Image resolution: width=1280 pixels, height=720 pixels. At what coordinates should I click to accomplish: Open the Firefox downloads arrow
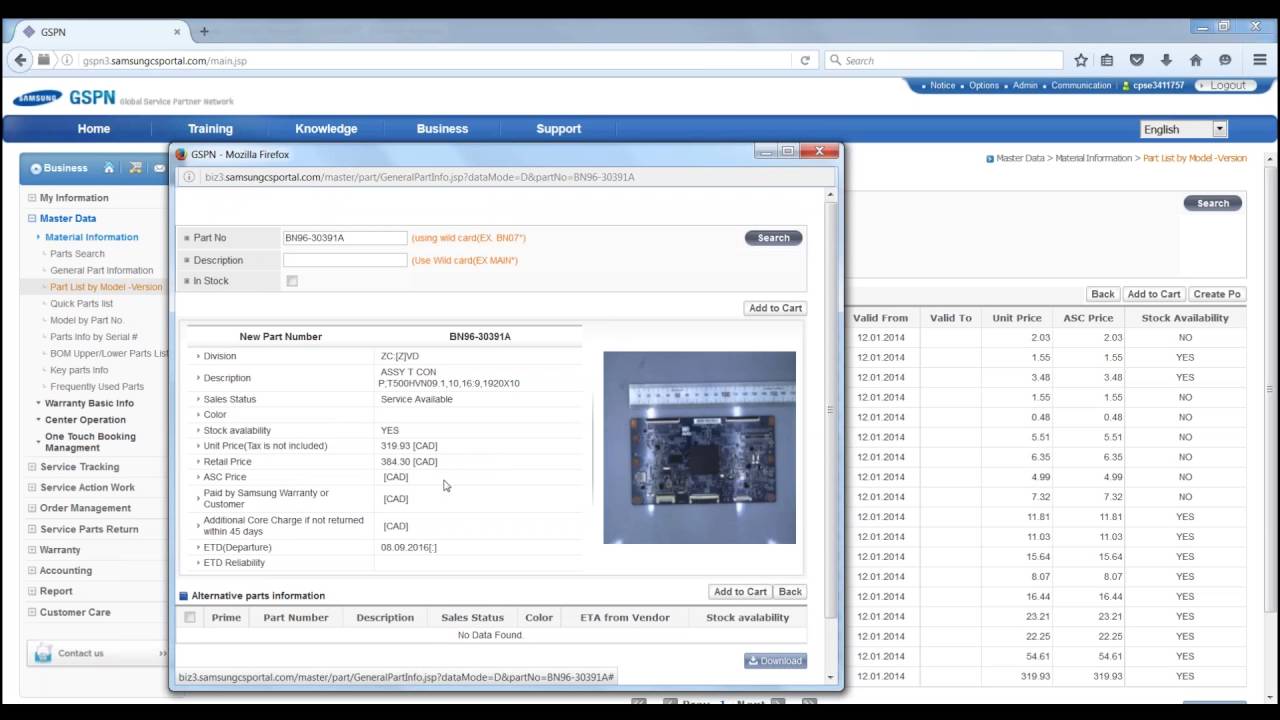[x=1166, y=60]
